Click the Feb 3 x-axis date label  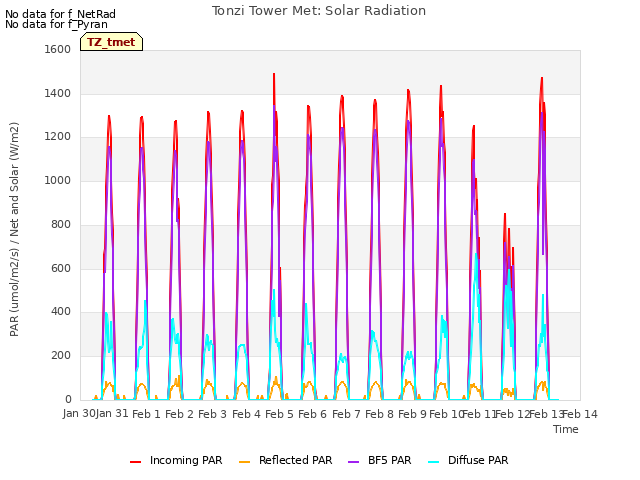click(212, 414)
